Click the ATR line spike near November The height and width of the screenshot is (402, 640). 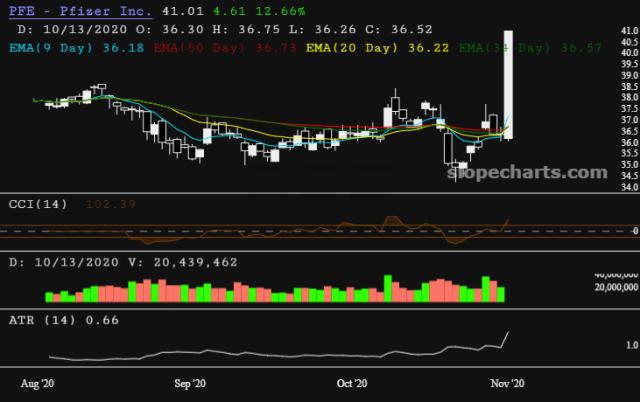click(508, 335)
